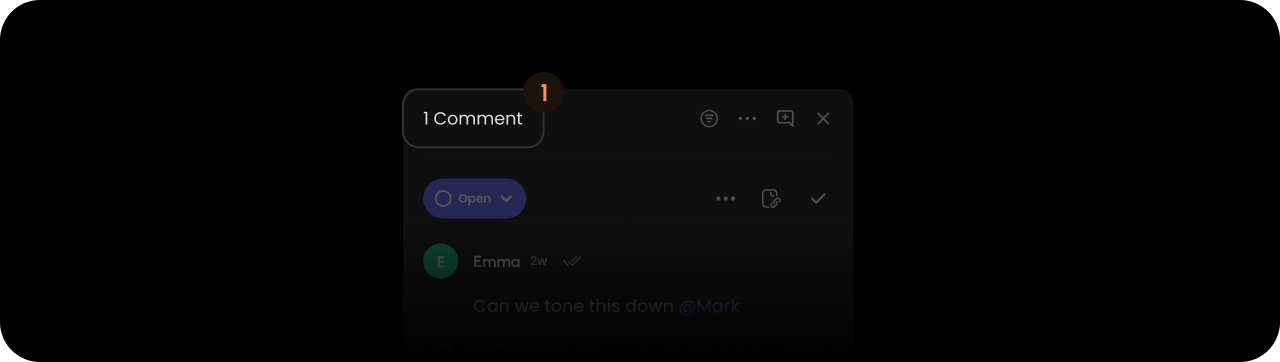Show read receipts double-check icon

[x=572, y=261]
